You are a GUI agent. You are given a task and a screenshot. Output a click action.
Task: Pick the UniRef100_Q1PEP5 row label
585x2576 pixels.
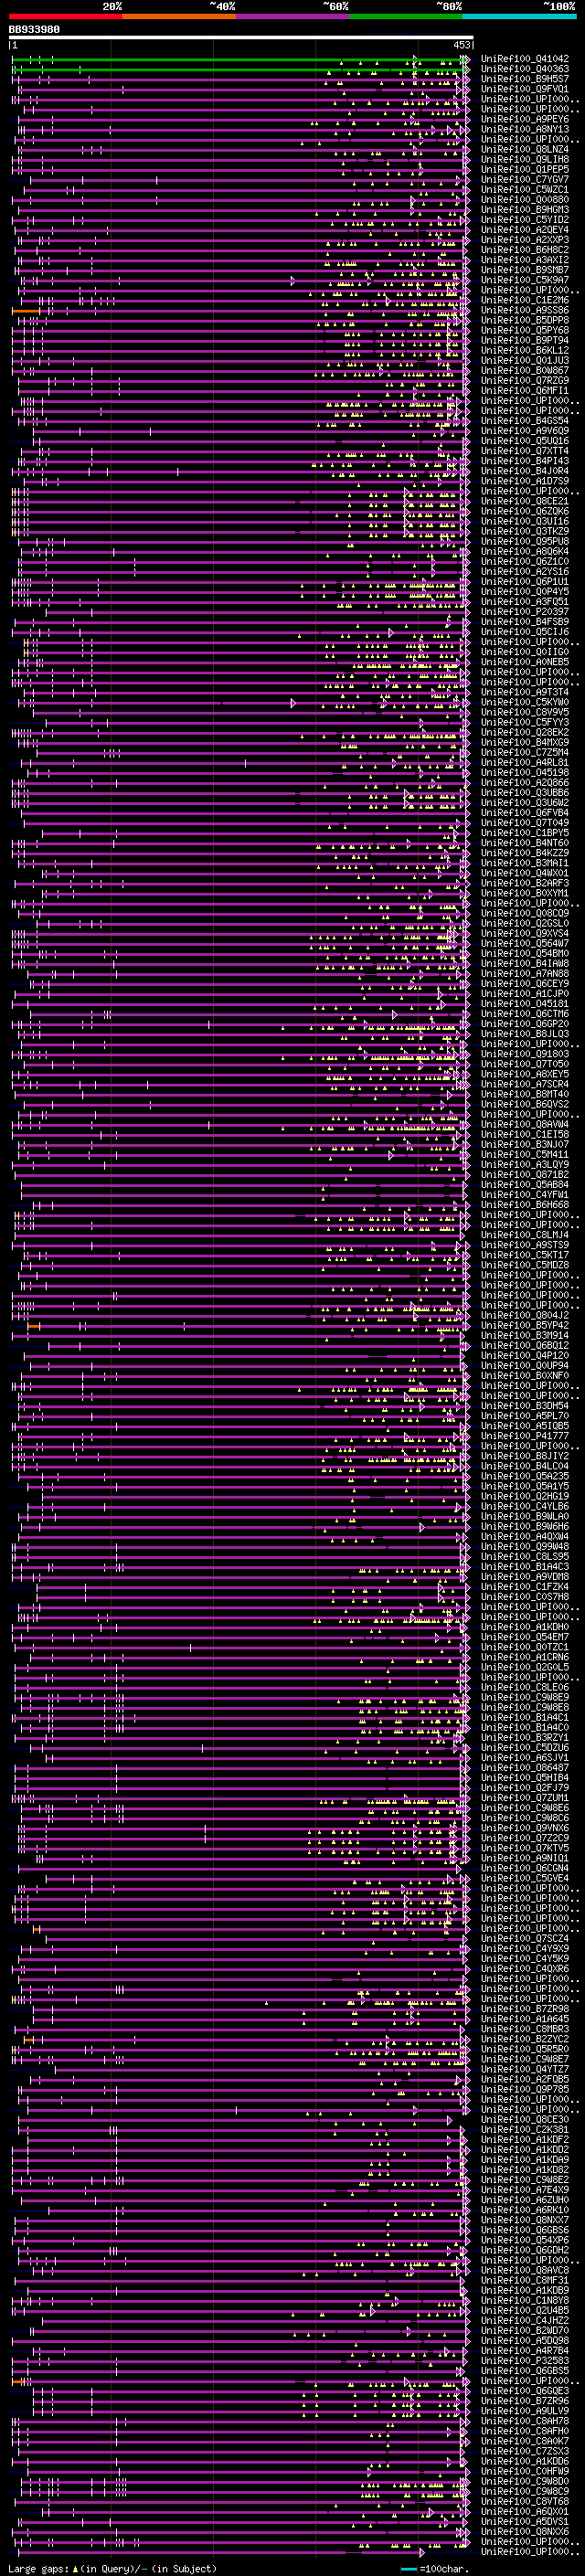click(525, 169)
